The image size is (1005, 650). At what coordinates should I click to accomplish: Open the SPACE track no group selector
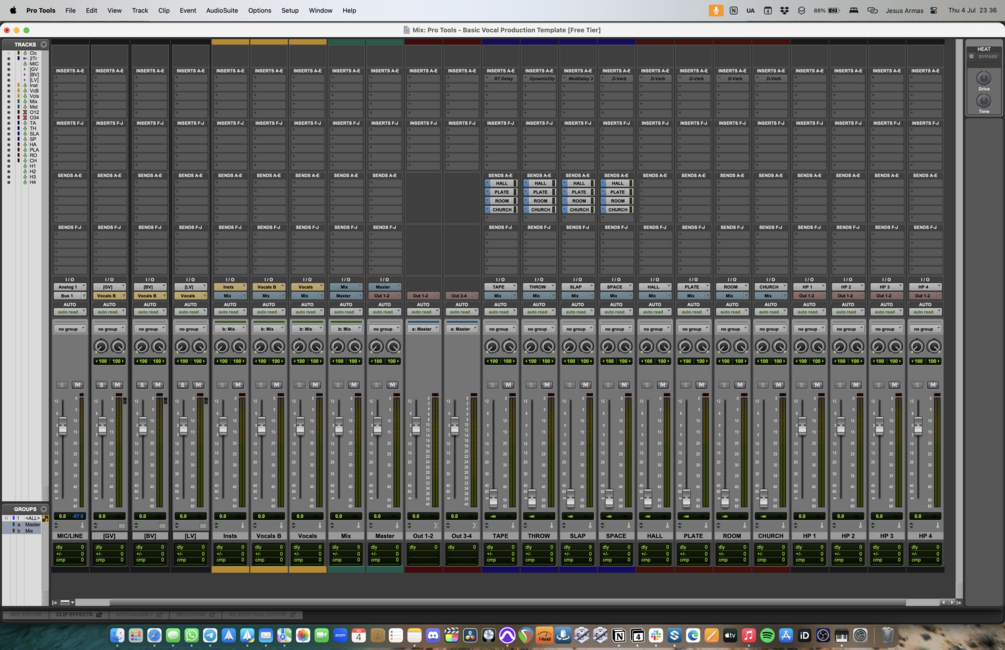(x=616, y=329)
